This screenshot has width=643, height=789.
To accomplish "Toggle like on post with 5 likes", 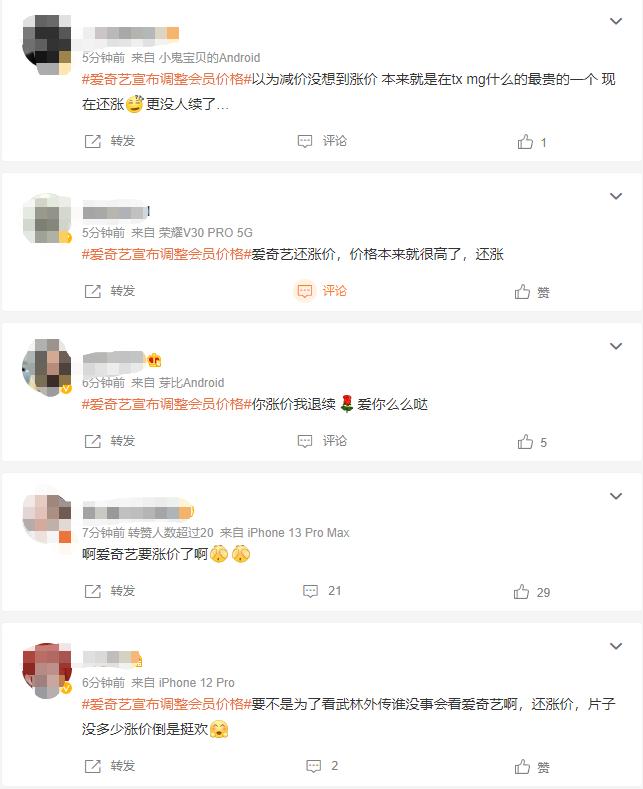I will click(531, 442).
